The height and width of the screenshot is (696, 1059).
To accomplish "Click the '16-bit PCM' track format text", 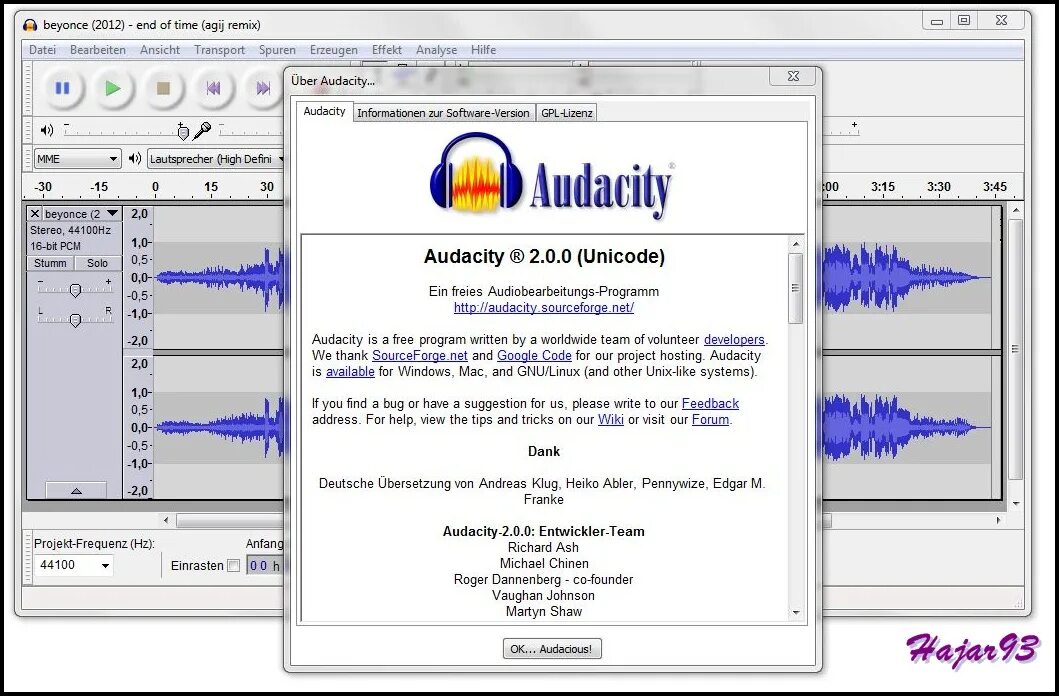I will (x=55, y=246).
